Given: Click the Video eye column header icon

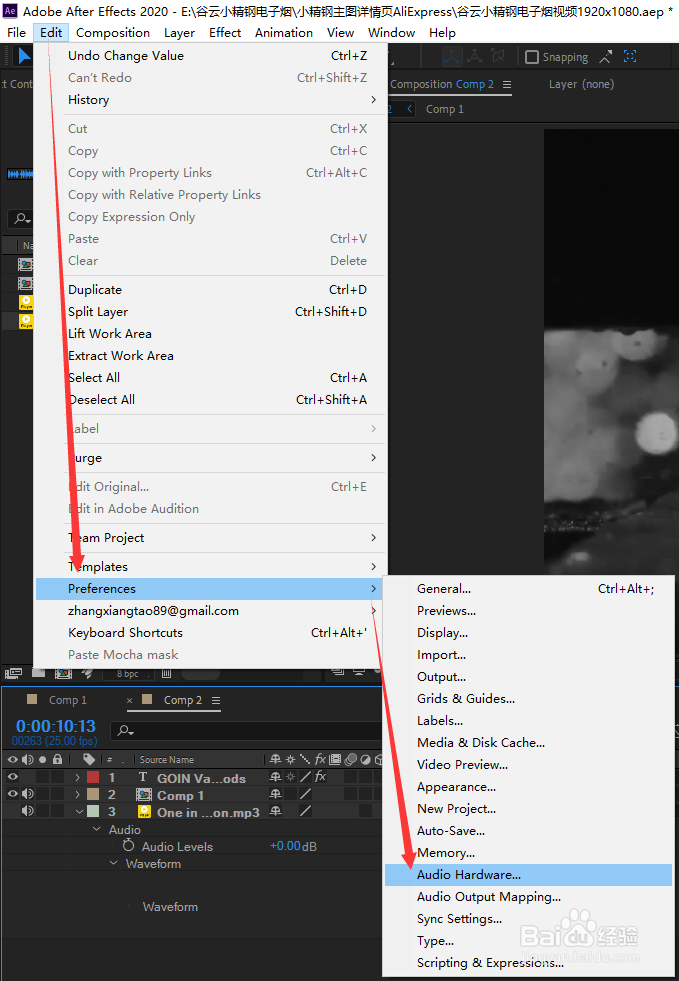Looking at the screenshot, I should pos(13,760).
